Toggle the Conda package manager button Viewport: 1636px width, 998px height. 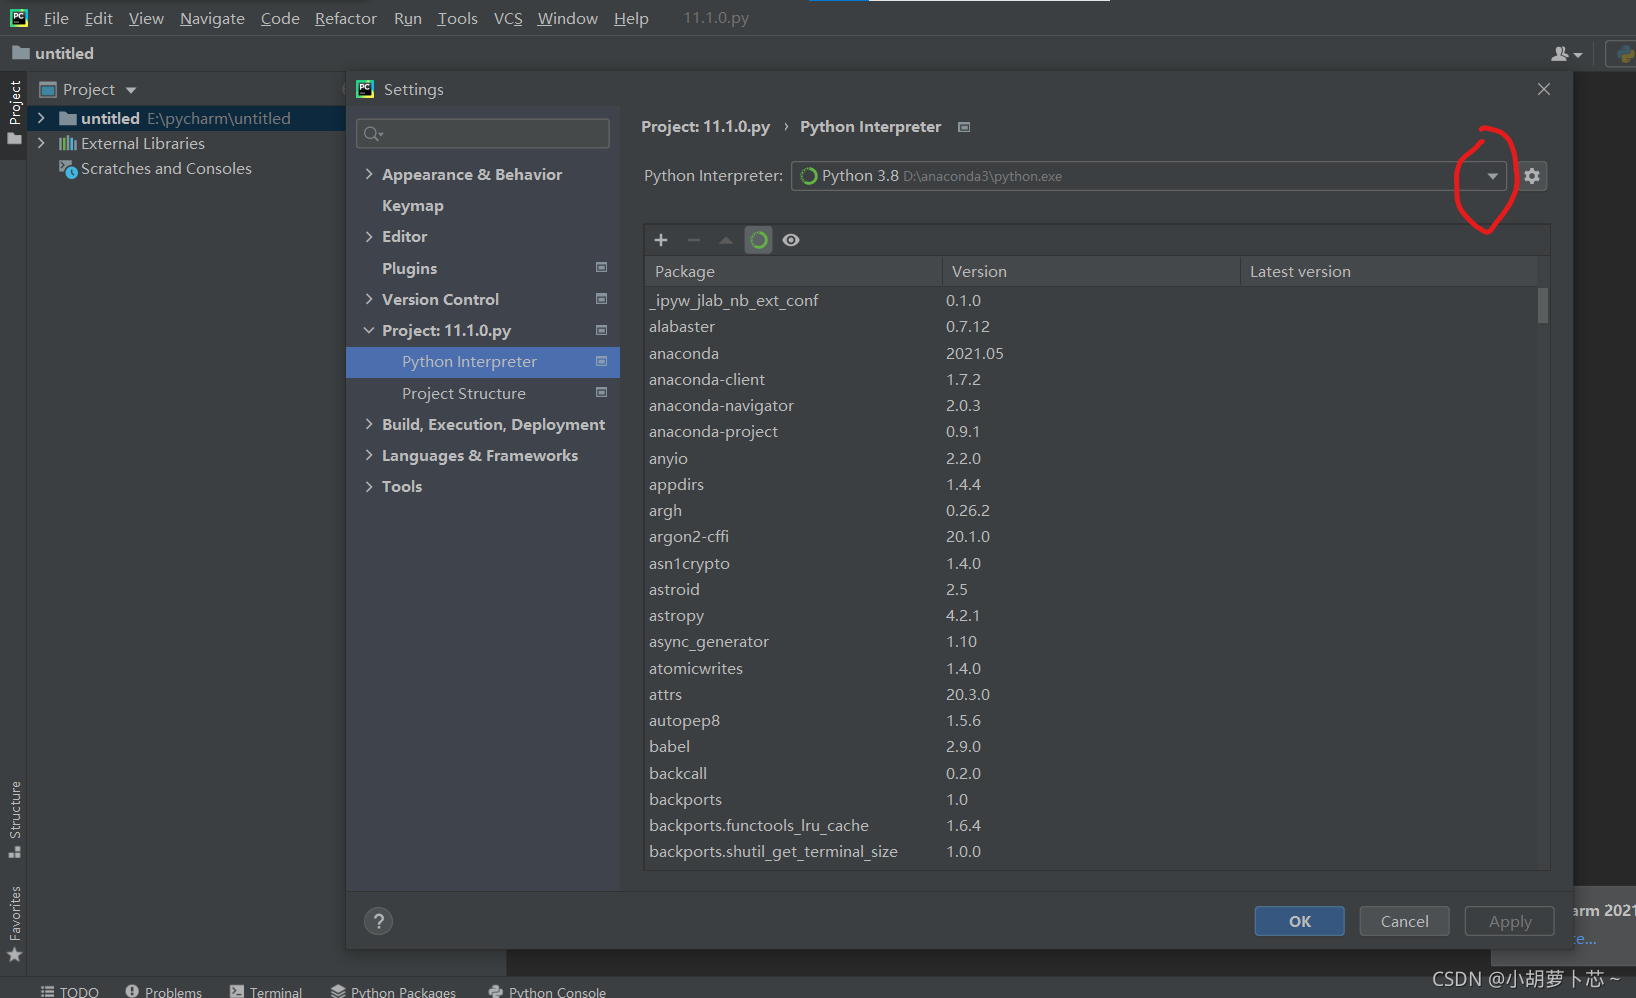point(759,240)
